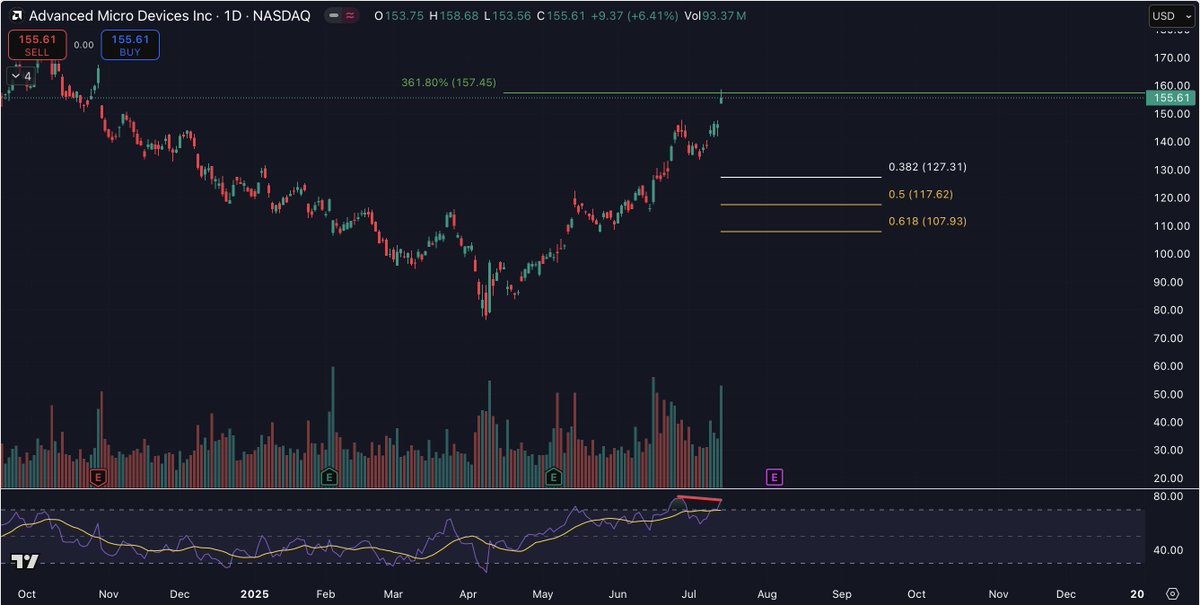Click the Jun label on the time axis
Image resolution: width=1200 pixels, height=605 pixels.
tap(618, 593)
